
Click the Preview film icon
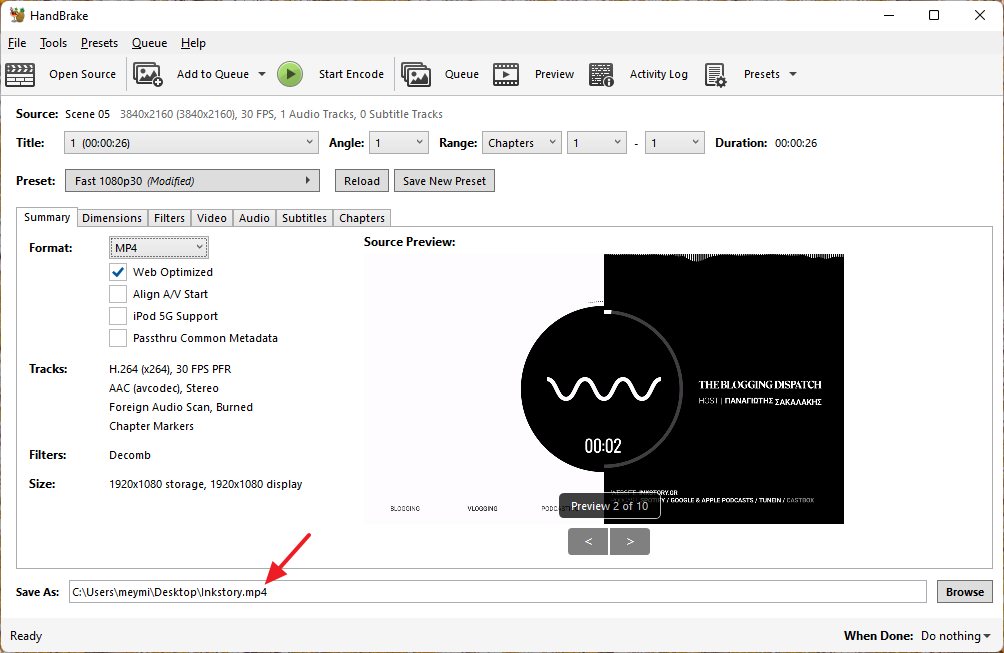point(506,74)
